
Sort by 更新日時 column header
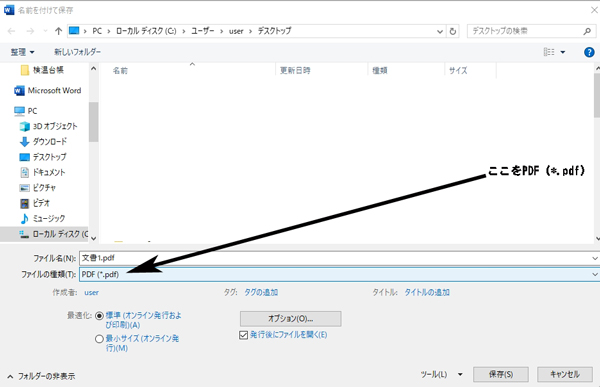click(295, 70)
